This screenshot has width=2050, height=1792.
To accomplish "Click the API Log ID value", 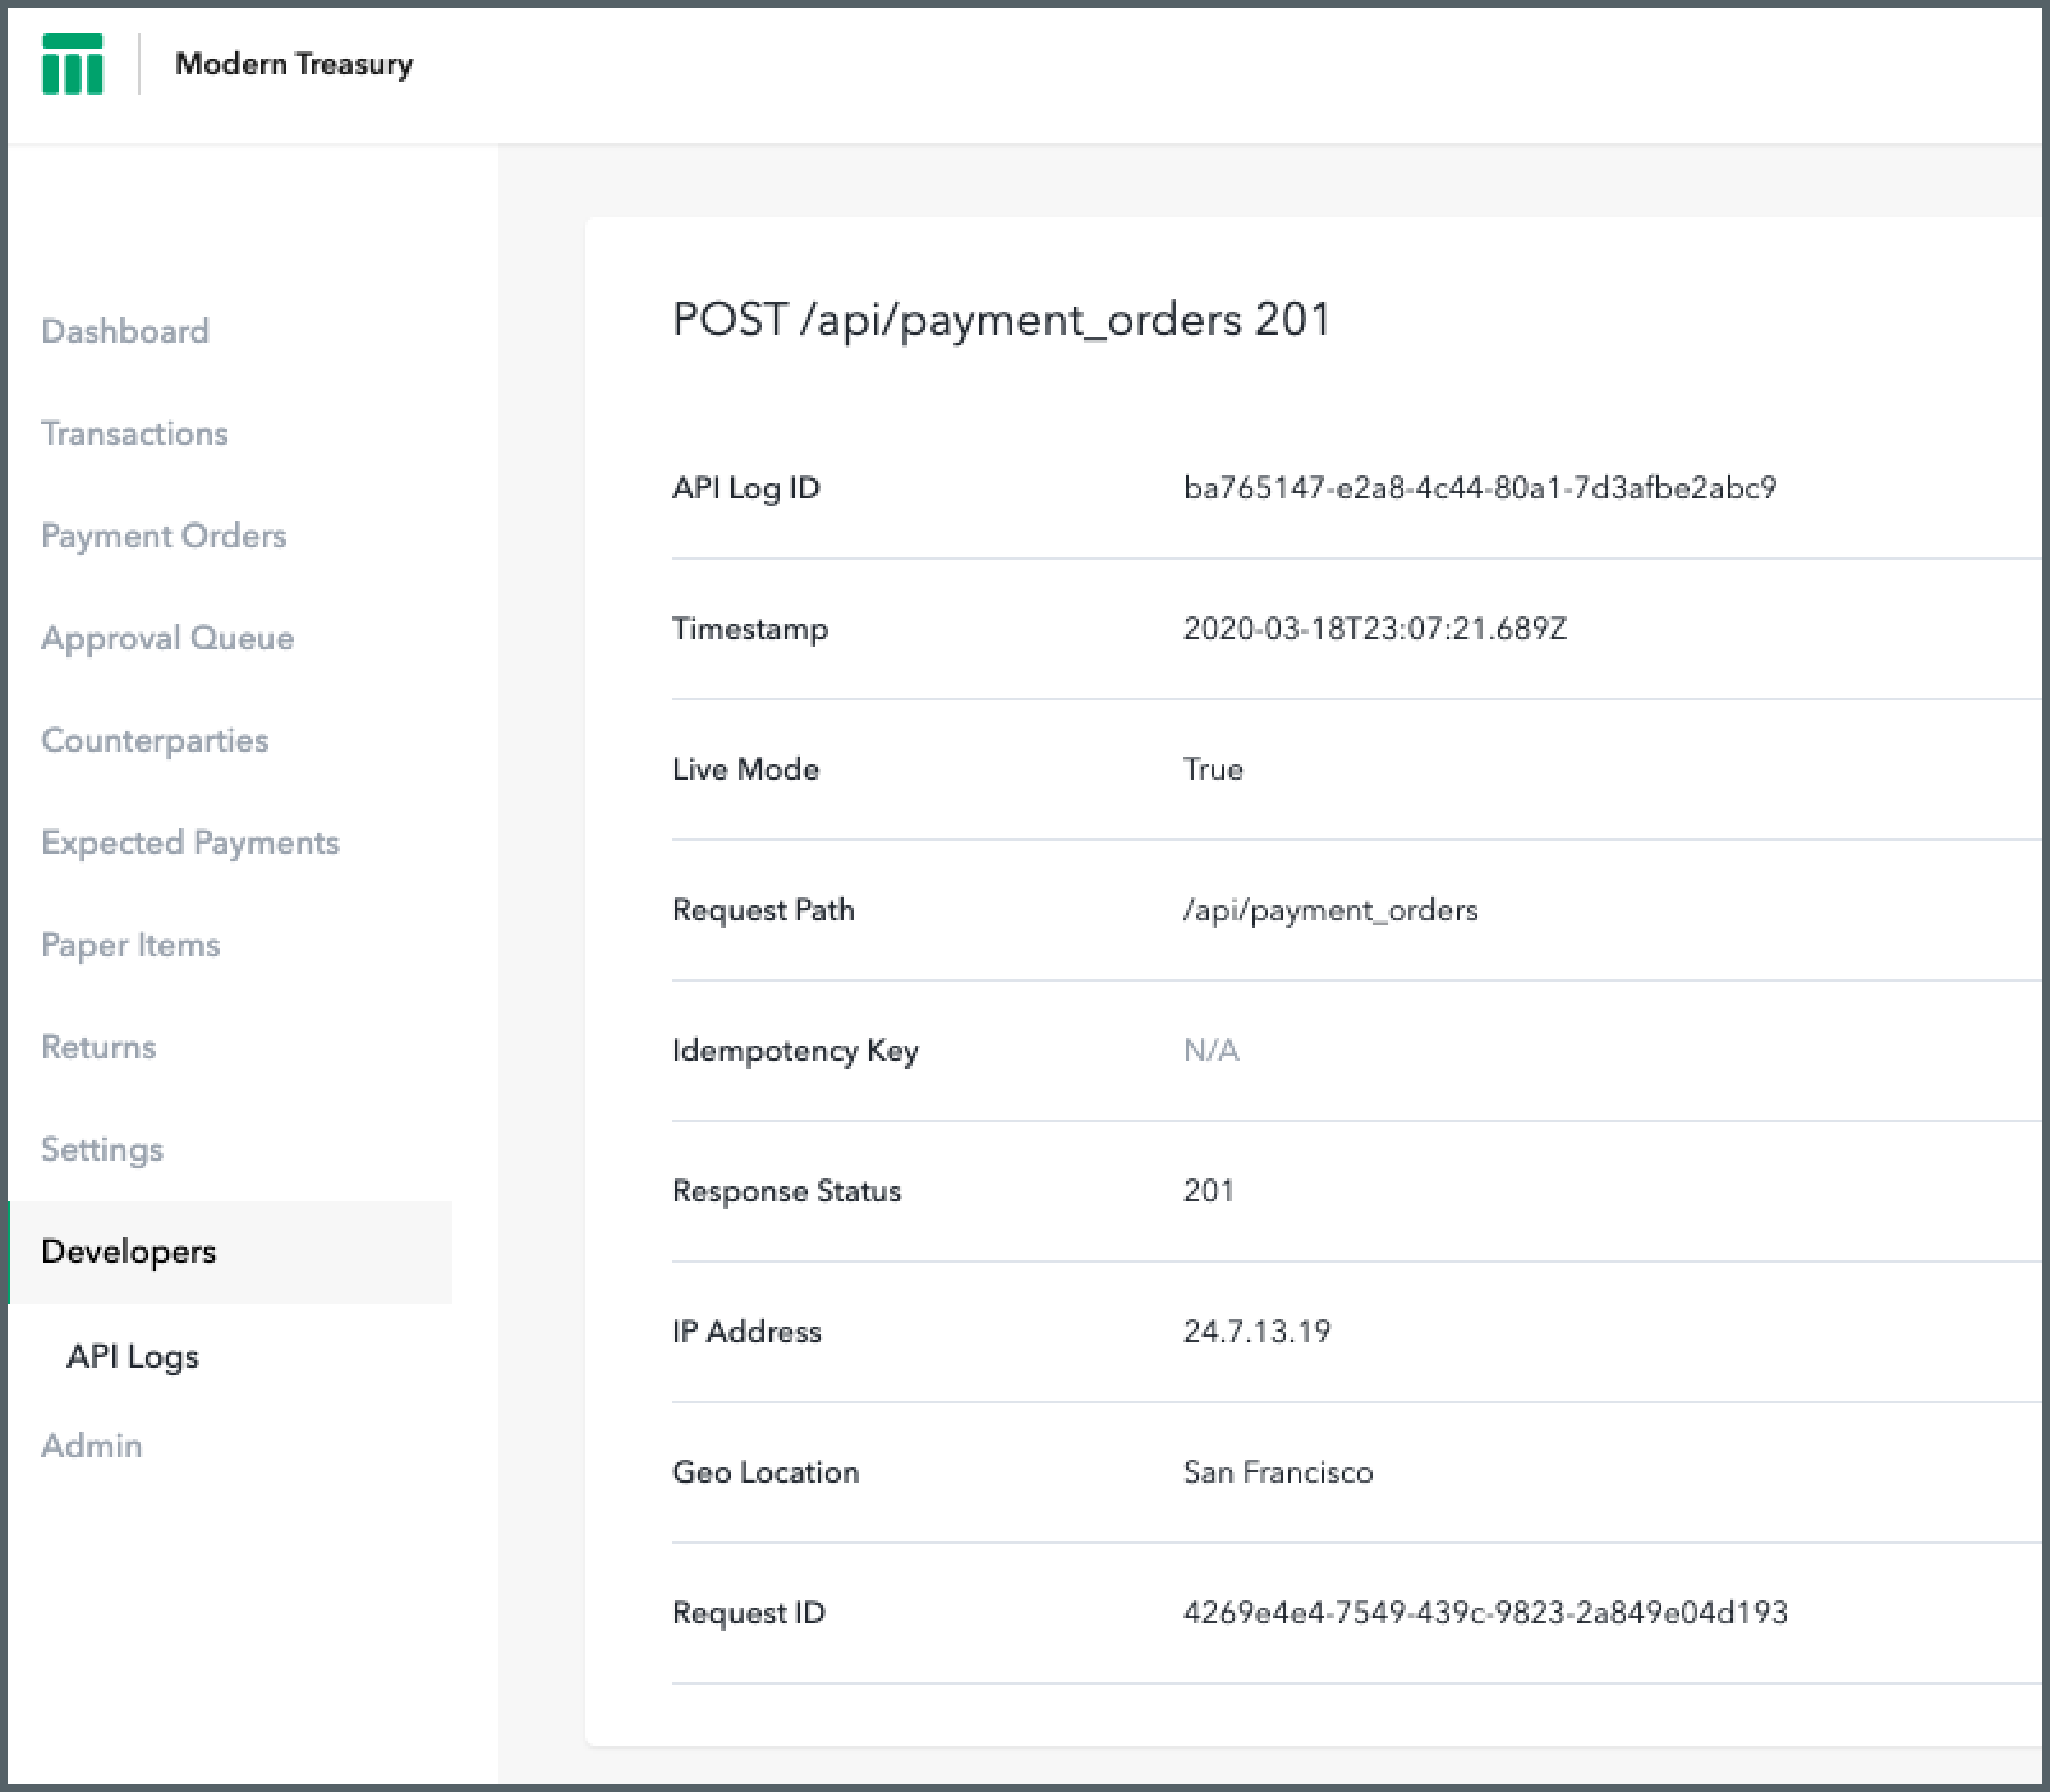I will [x=1479, y=488].
